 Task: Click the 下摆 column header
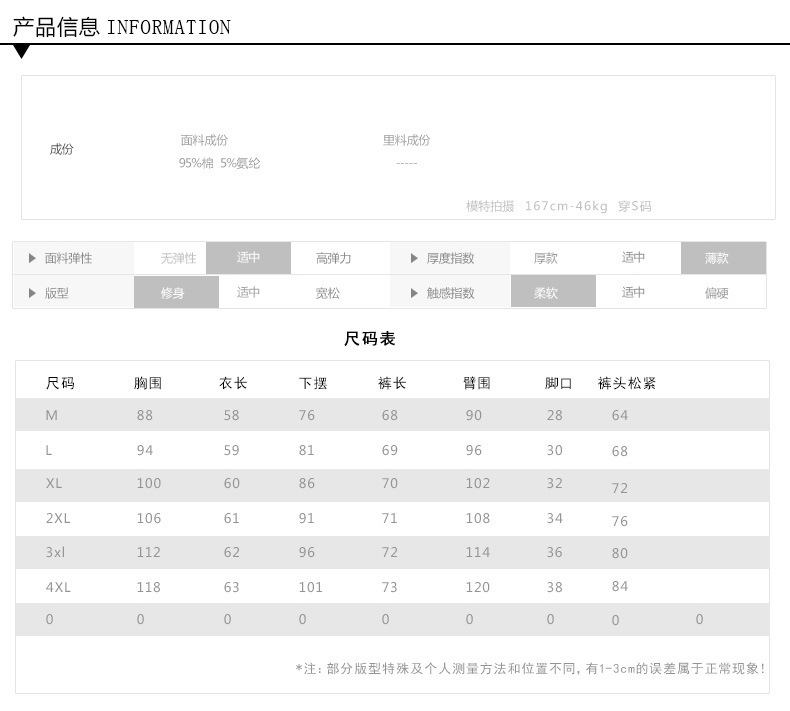pos(313,383)
